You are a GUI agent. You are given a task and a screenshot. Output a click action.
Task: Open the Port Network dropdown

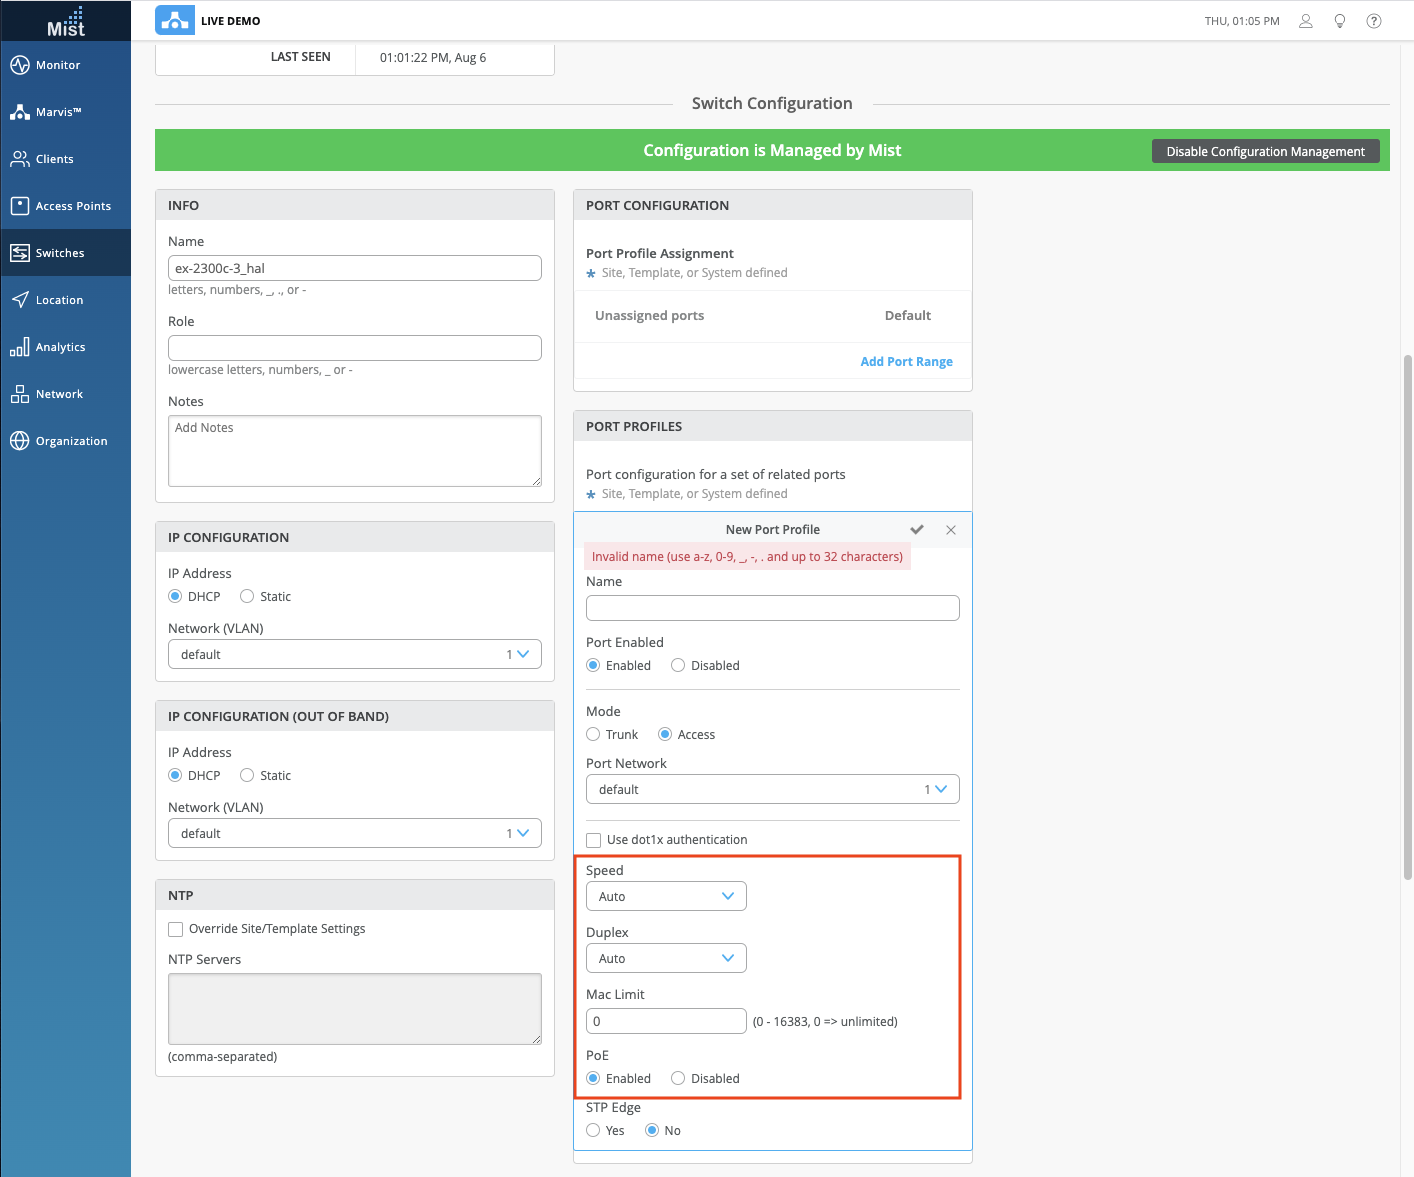(772, 790)
